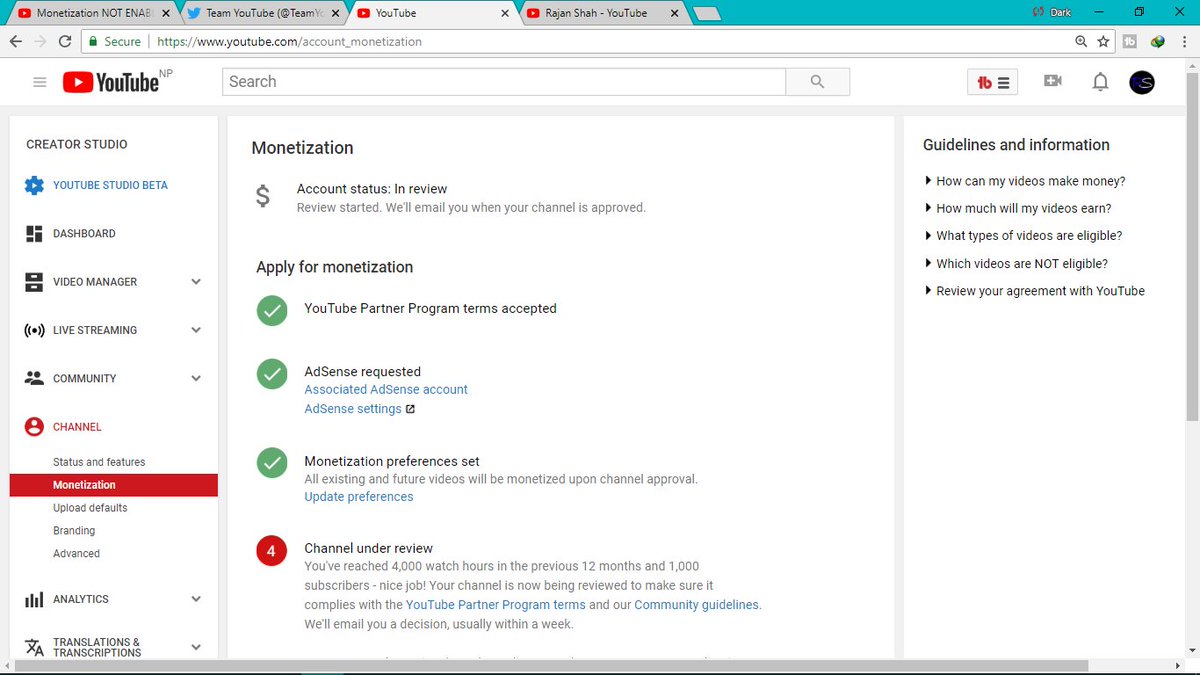This screenshot has width=1200, height=675.
Task: Open a new browser tab
Action: coord(708,14)
